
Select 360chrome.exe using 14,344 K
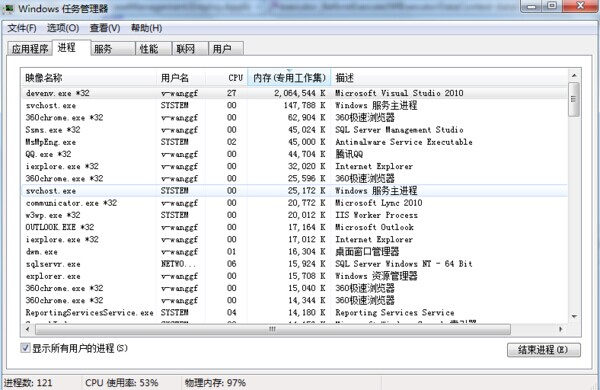295,300
